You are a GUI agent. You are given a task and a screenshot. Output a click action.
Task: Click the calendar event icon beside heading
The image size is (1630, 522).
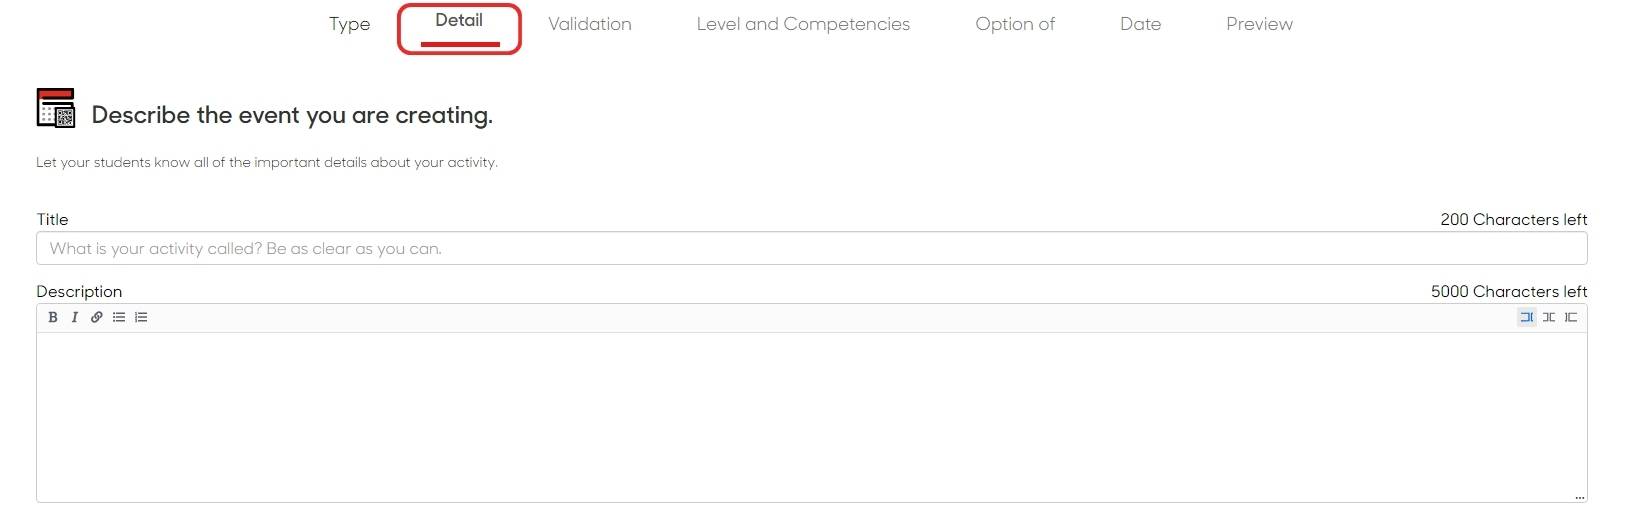click(x=56, y=108)
